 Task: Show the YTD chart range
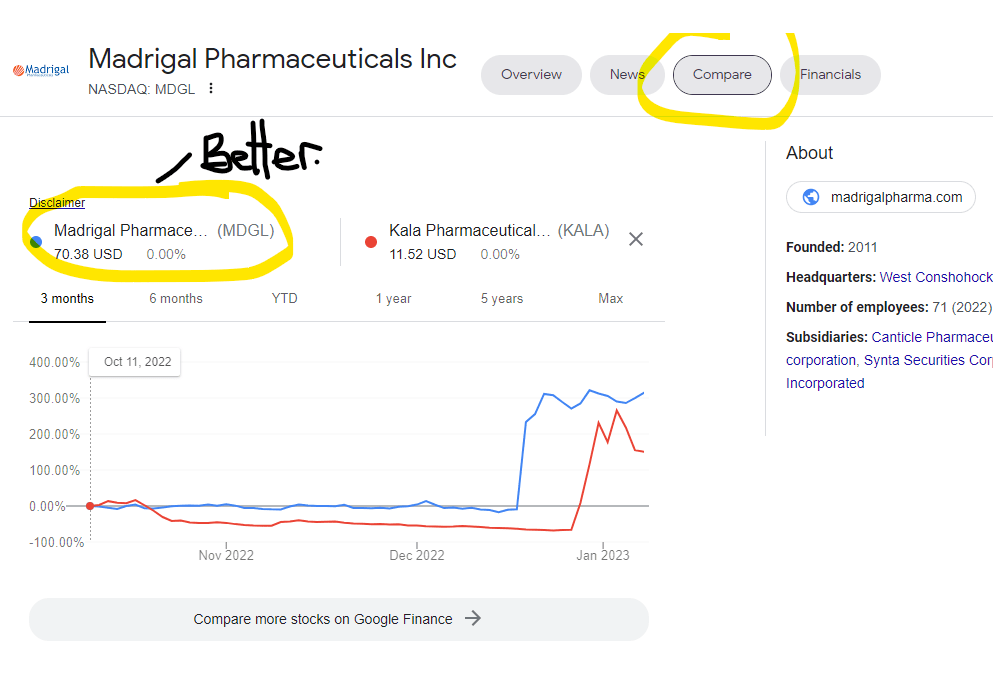(x=284, y=298)
